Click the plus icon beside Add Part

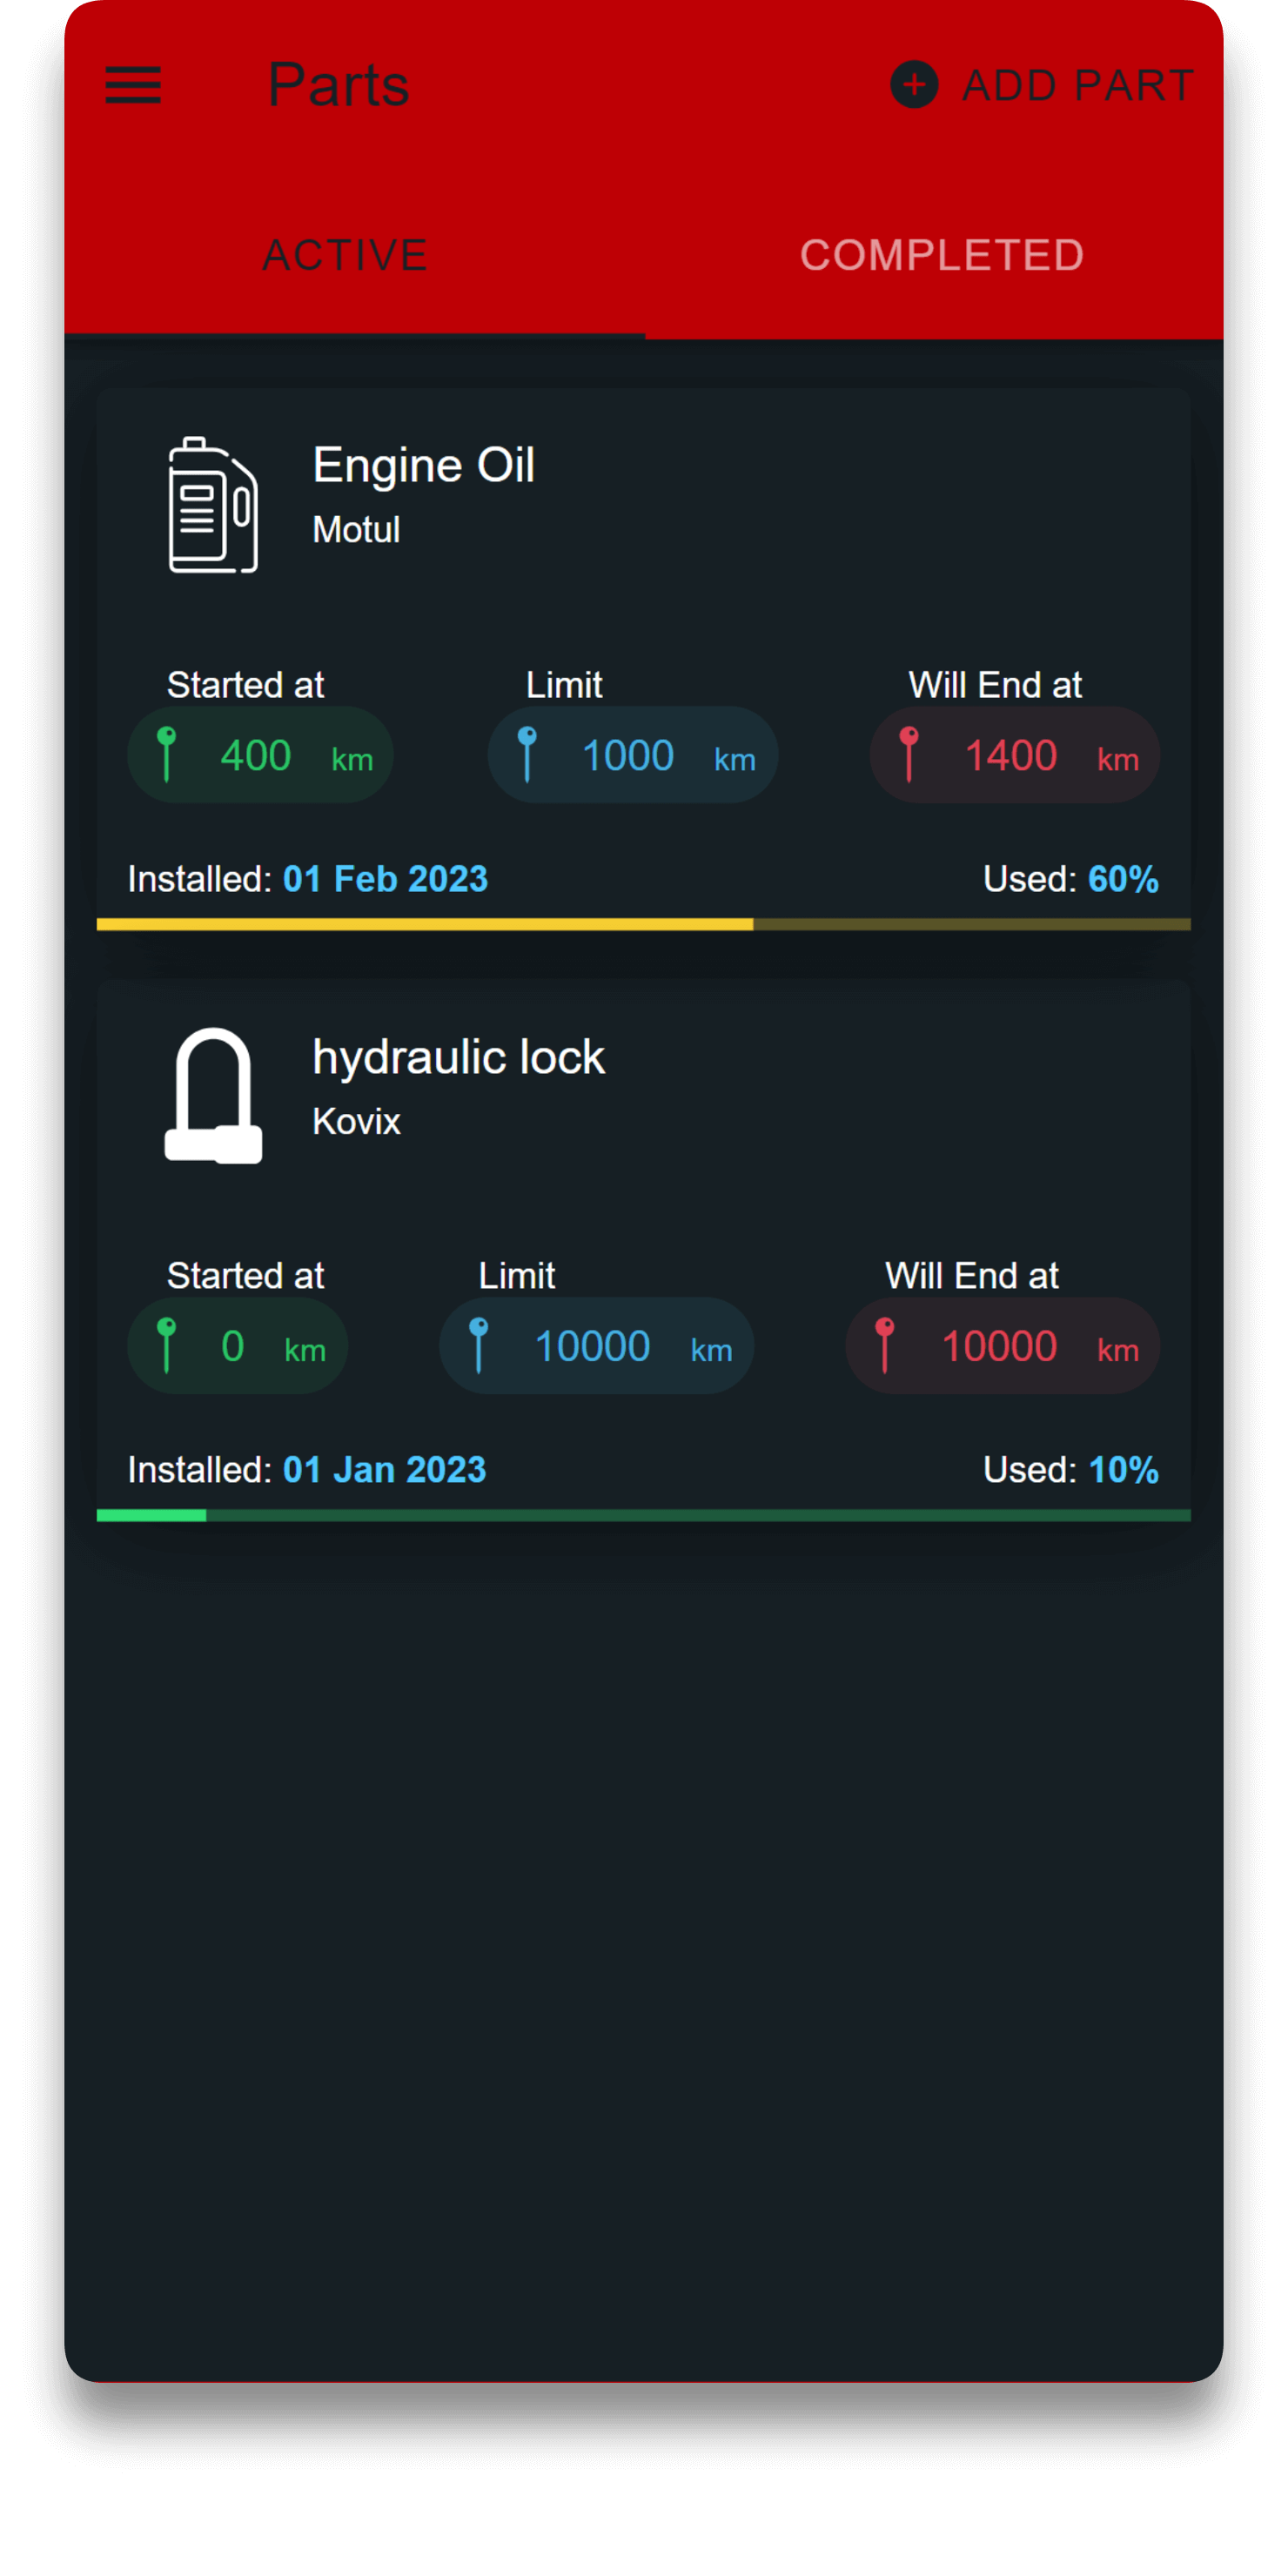(x=914, y=85)
